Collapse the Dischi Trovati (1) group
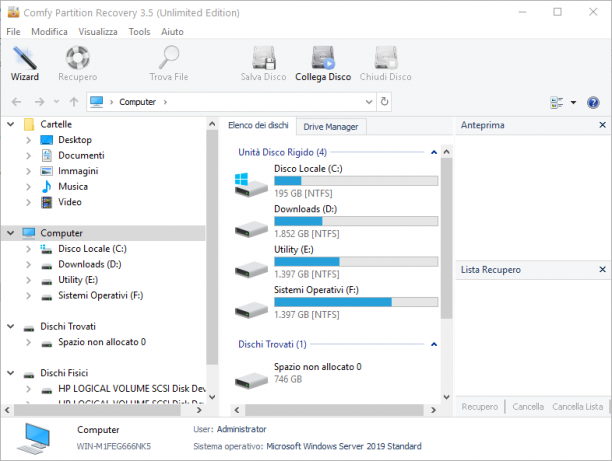Viewport: 612px width, 461px height. coord(434,344)
